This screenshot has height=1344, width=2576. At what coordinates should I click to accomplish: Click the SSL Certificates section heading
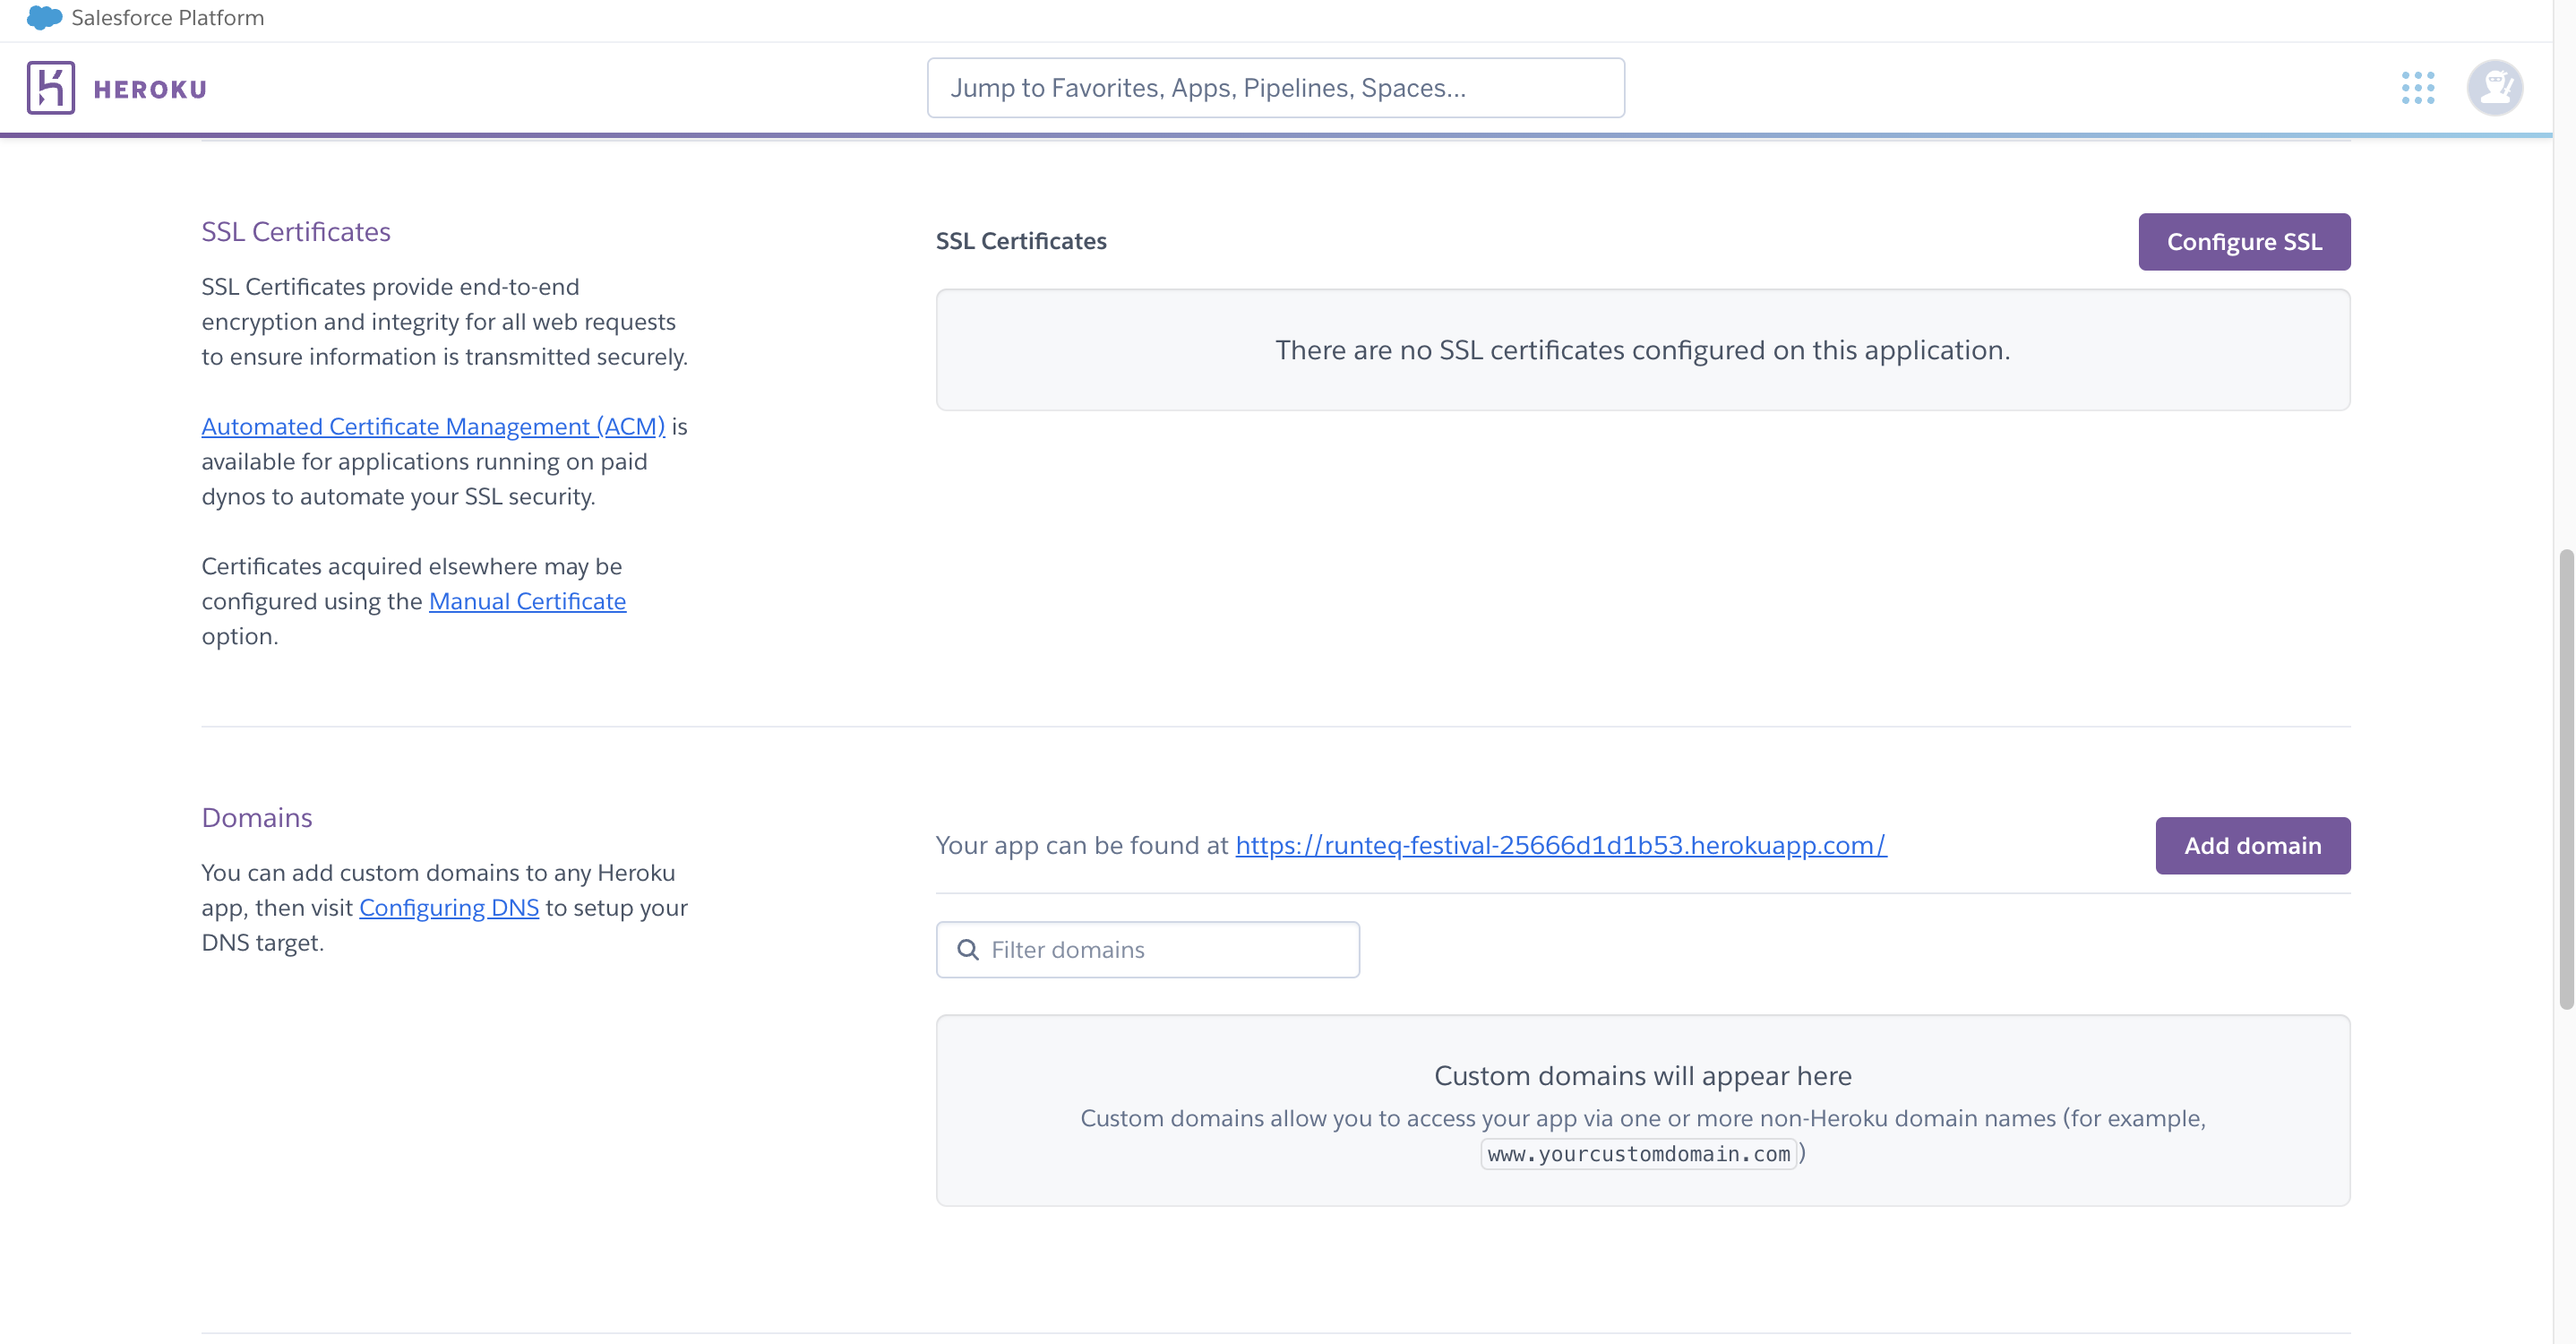[x=295, y=231]
